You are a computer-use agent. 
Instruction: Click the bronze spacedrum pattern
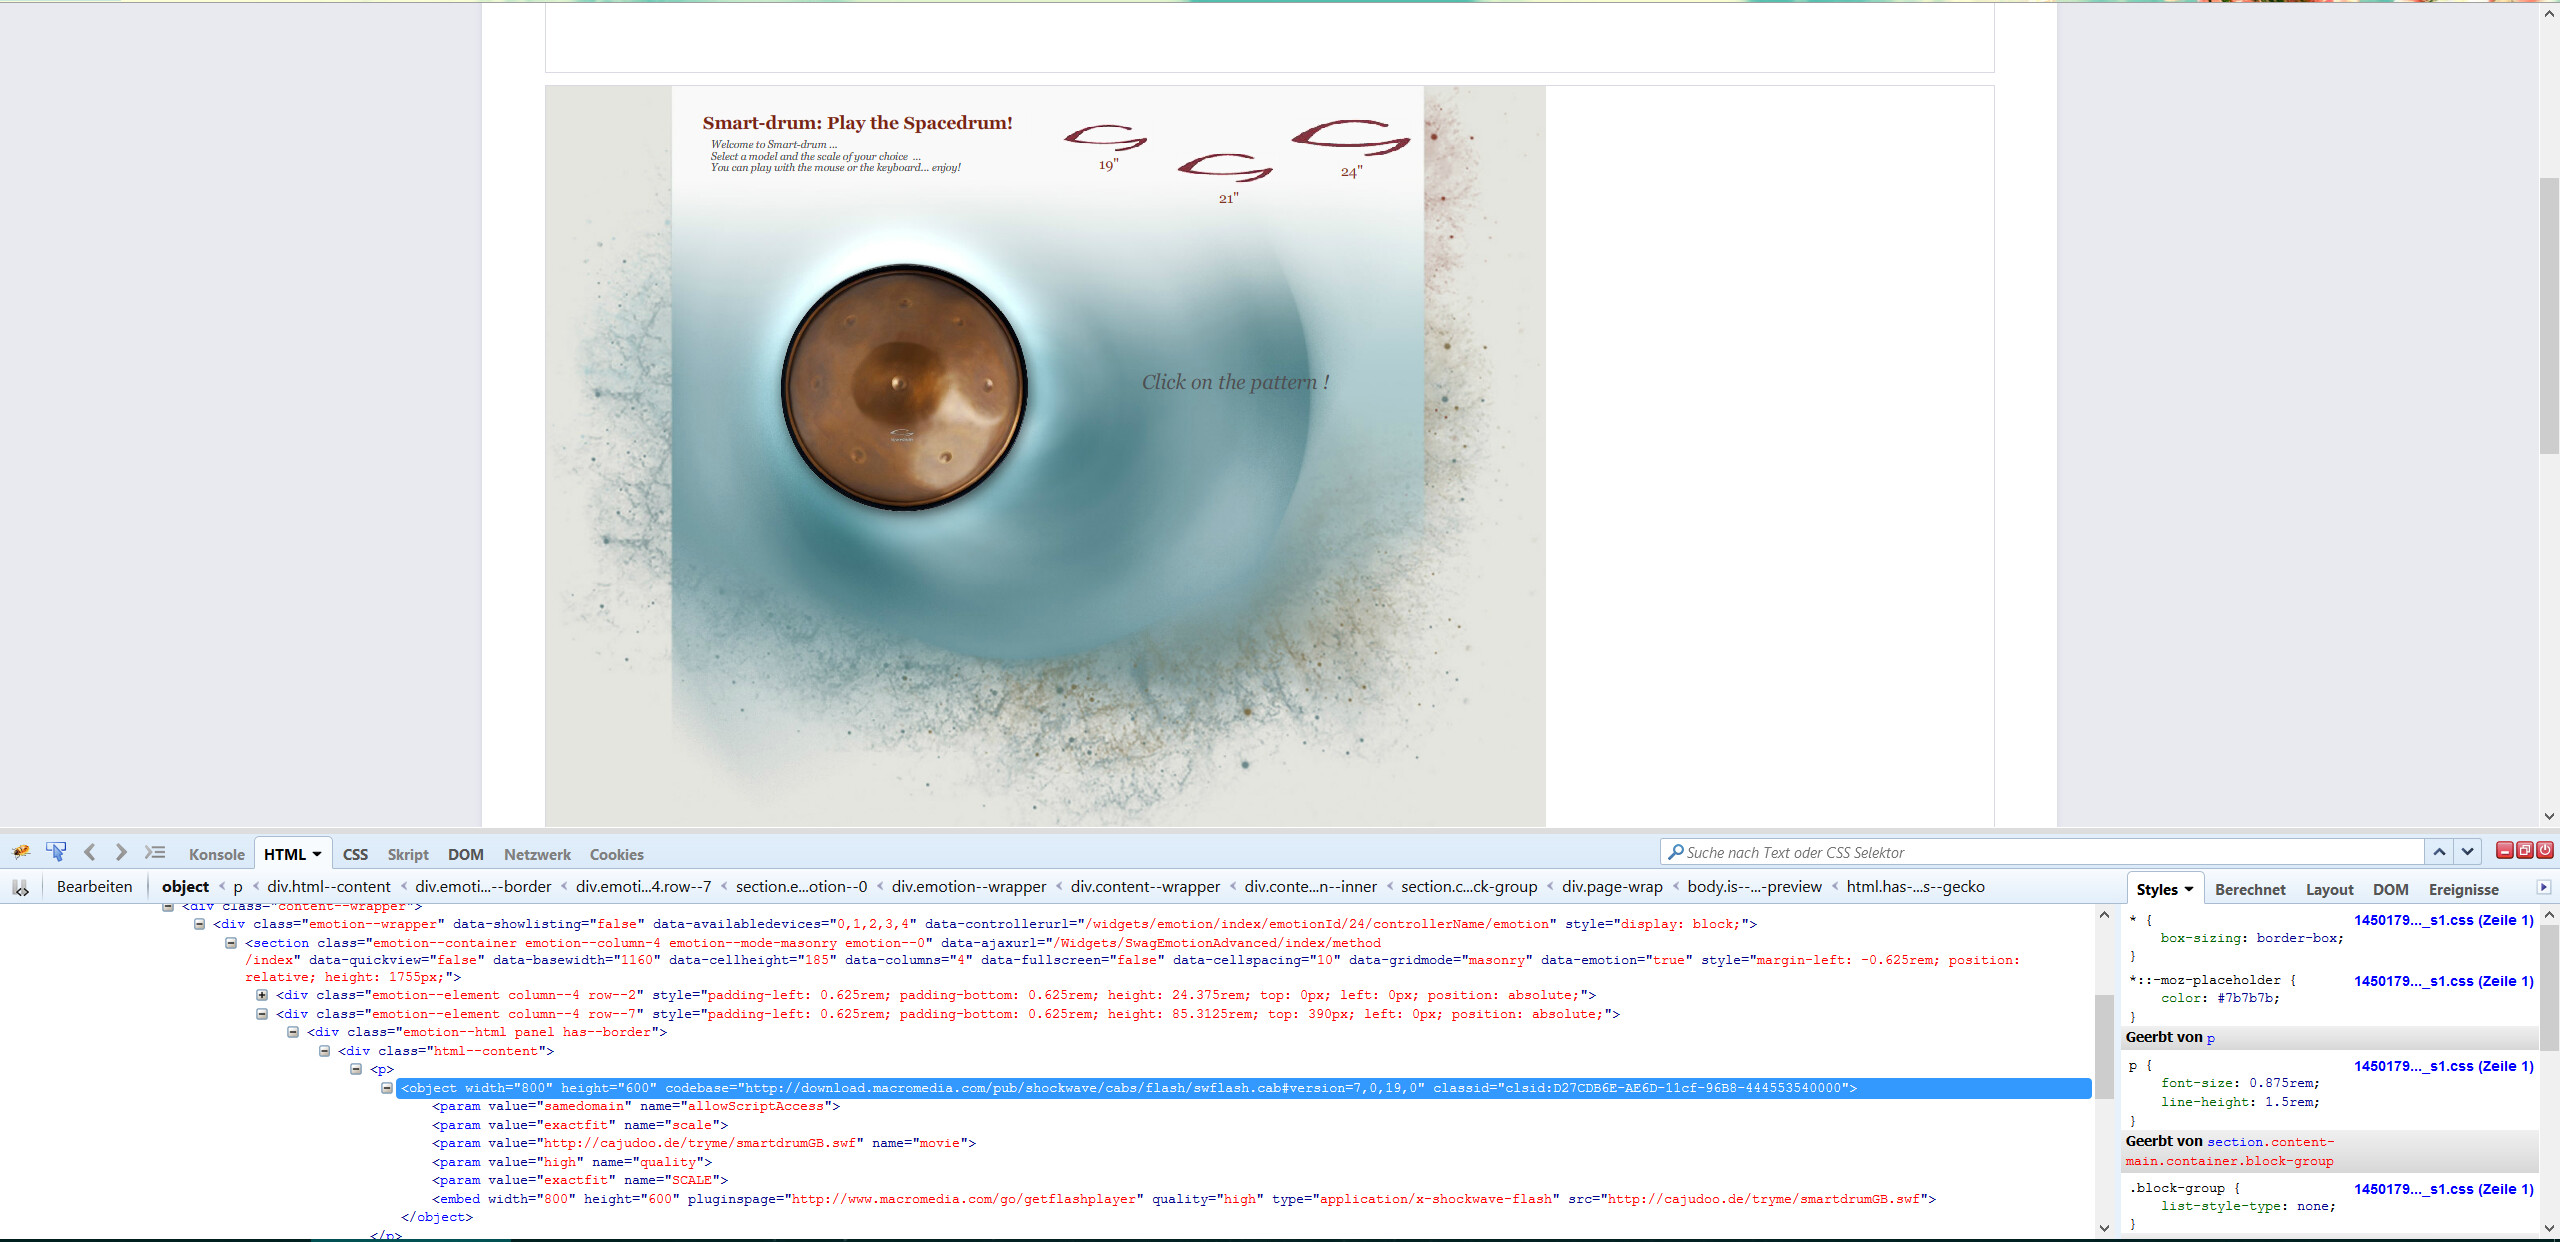[x=904, y=387]
